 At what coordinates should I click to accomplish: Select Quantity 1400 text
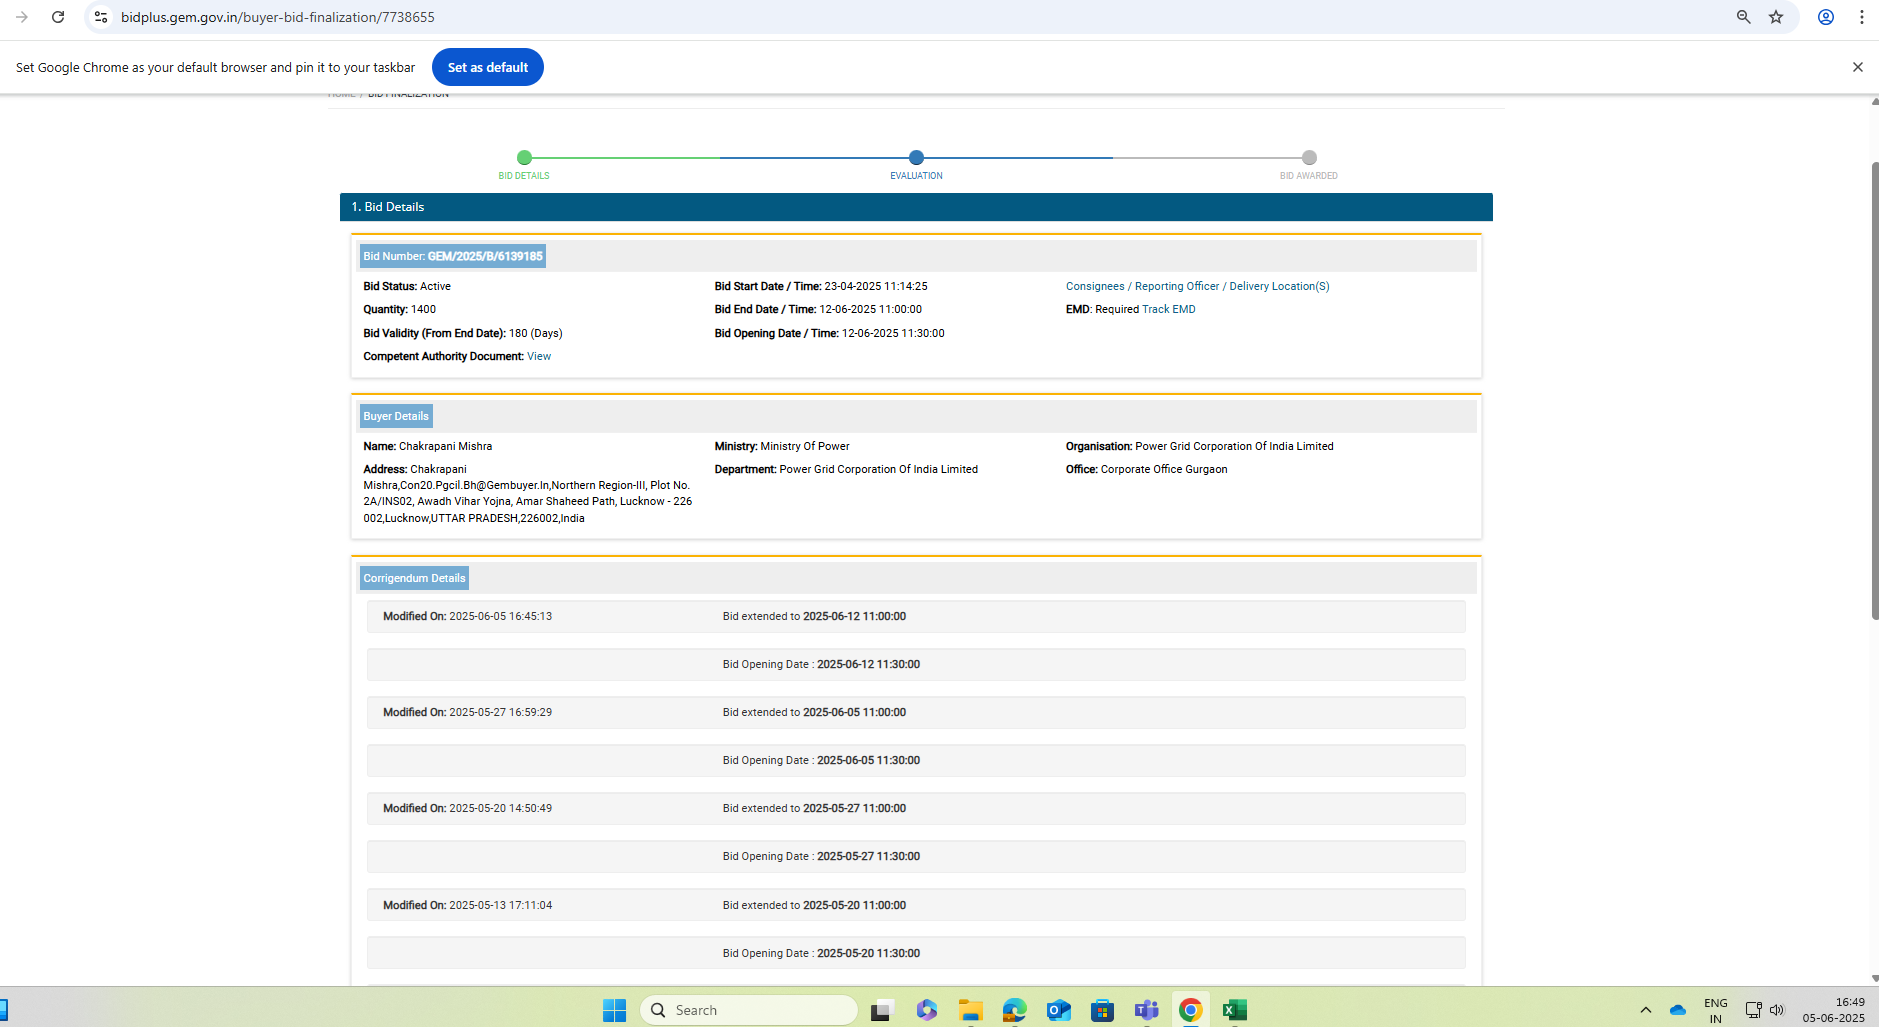click(x=399, y=309)
